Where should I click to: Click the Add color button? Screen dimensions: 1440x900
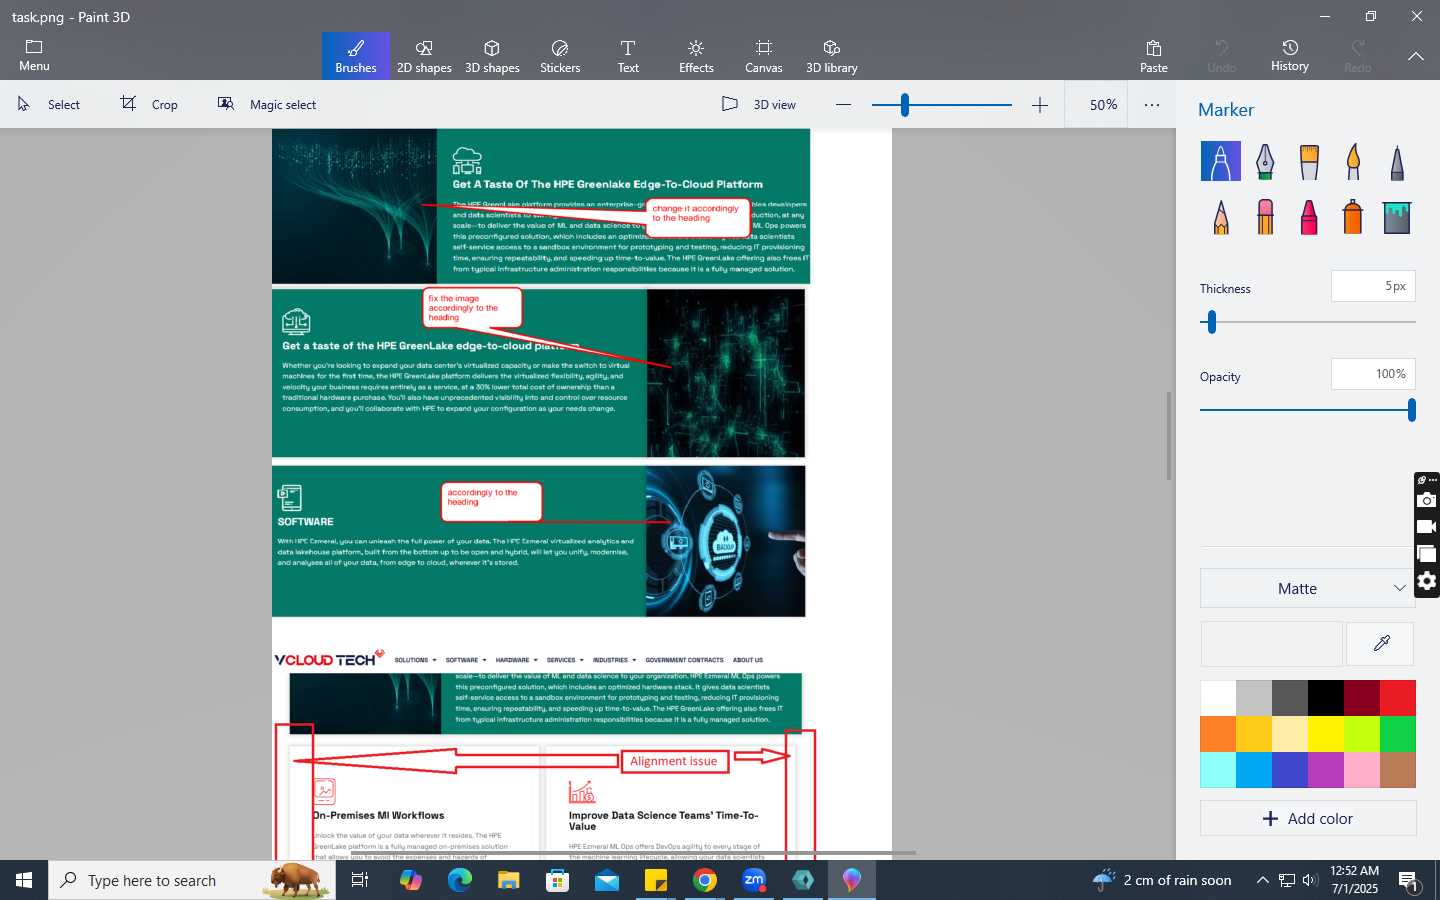pos(1308,818)
